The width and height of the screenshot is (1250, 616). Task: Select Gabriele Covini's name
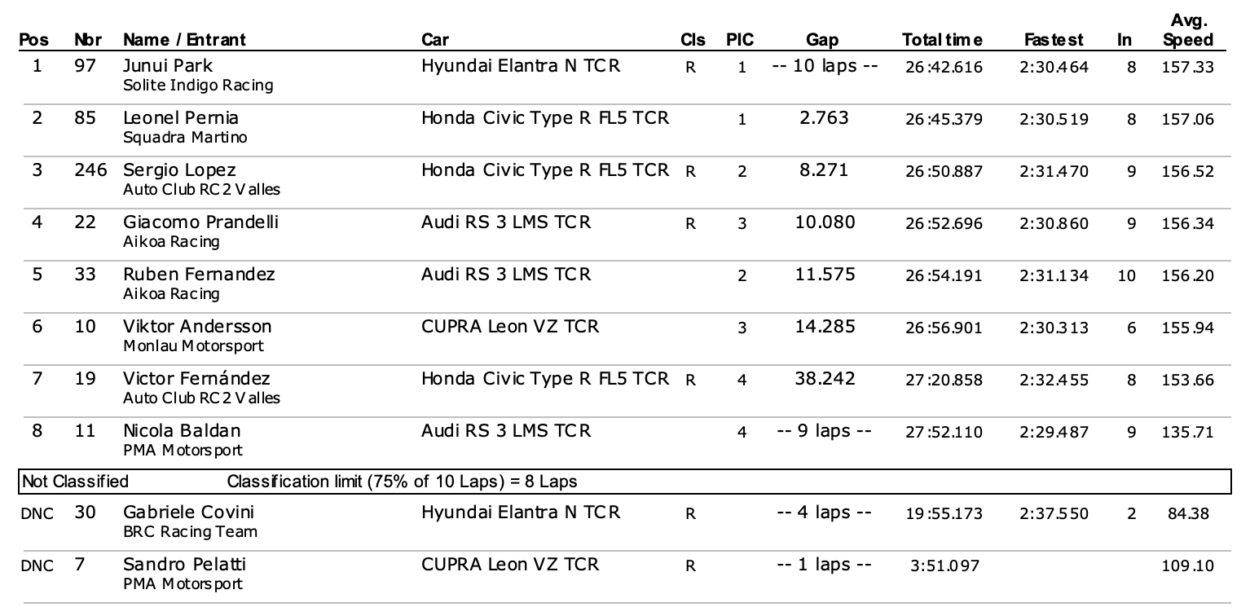(177, 513)
